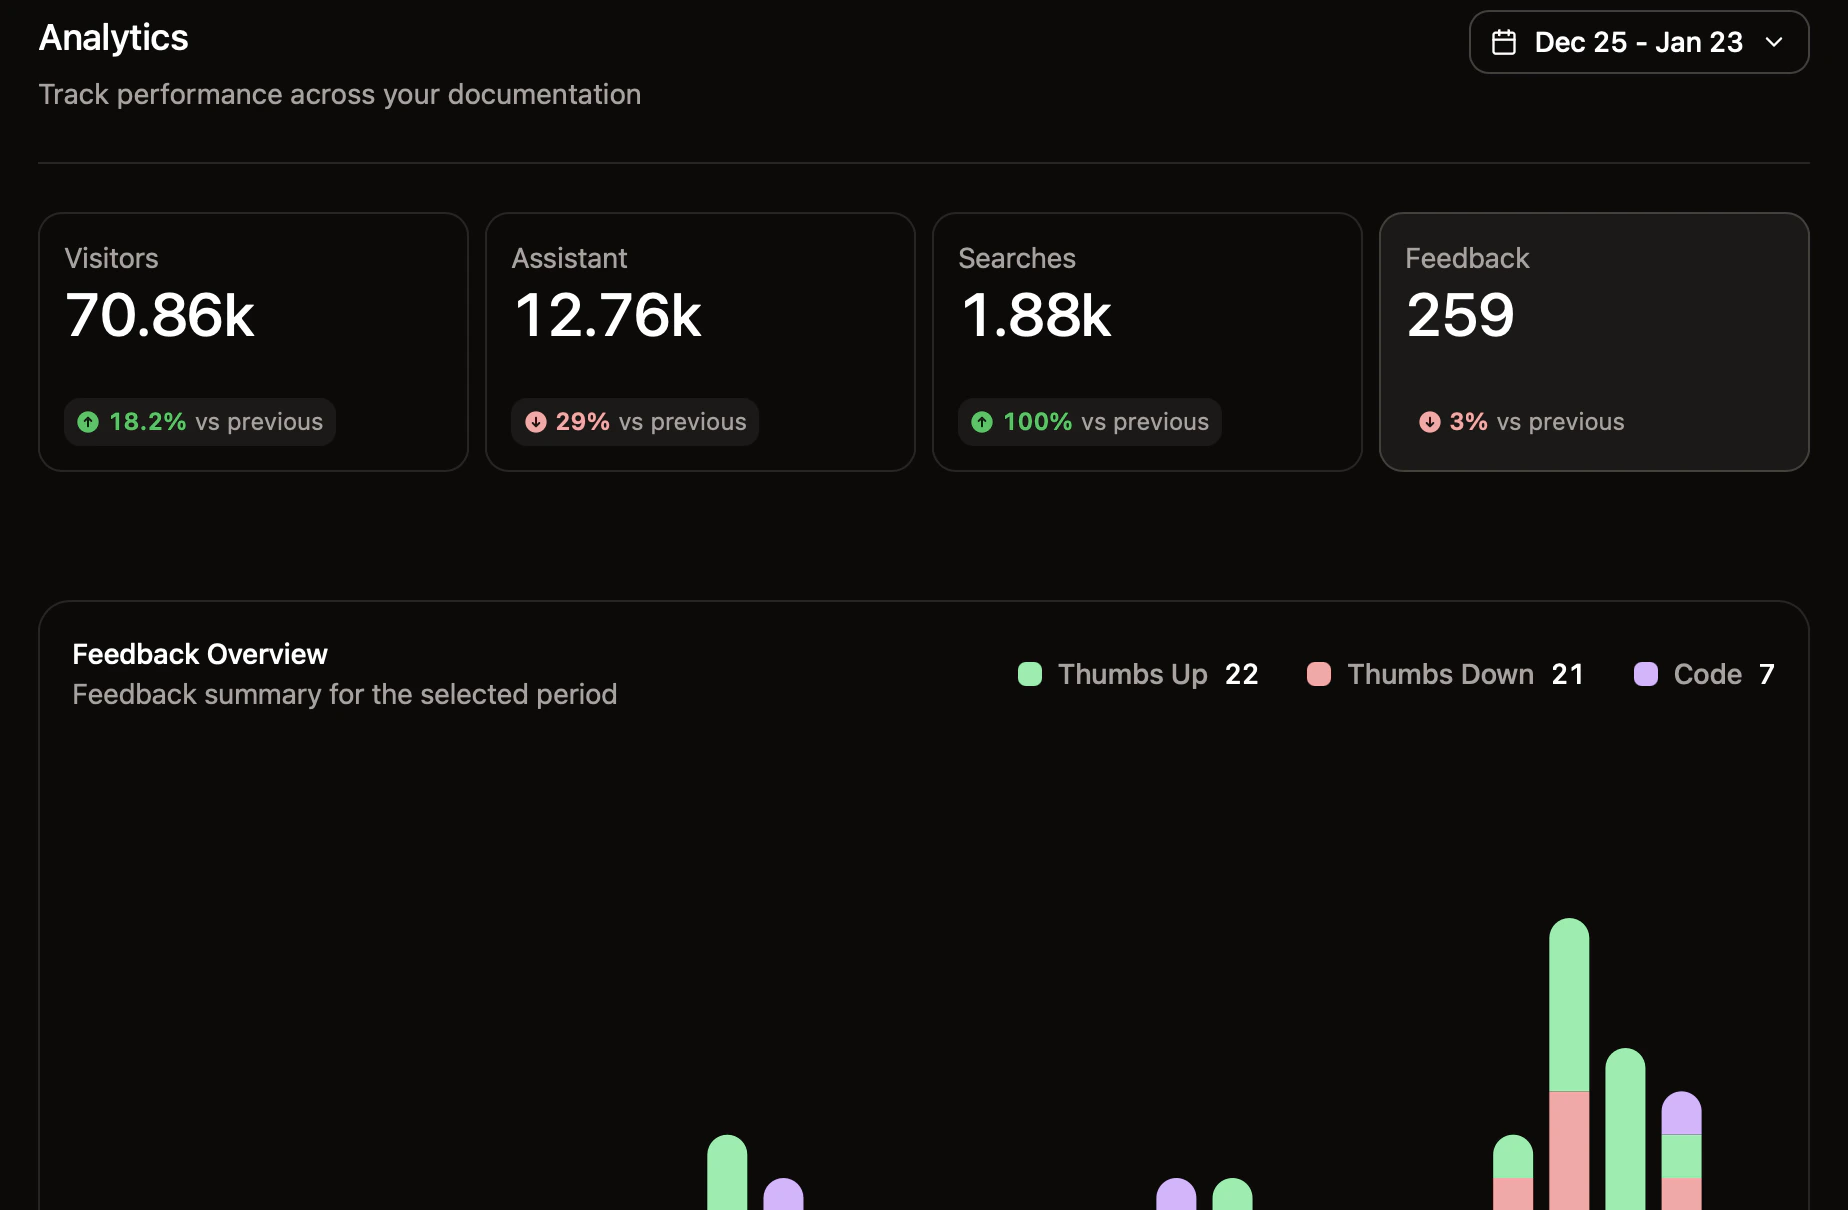The image size is (1848, 1210).
Task: Click the up-arrow icon on Searches card
Action: (x=982, y=421)
